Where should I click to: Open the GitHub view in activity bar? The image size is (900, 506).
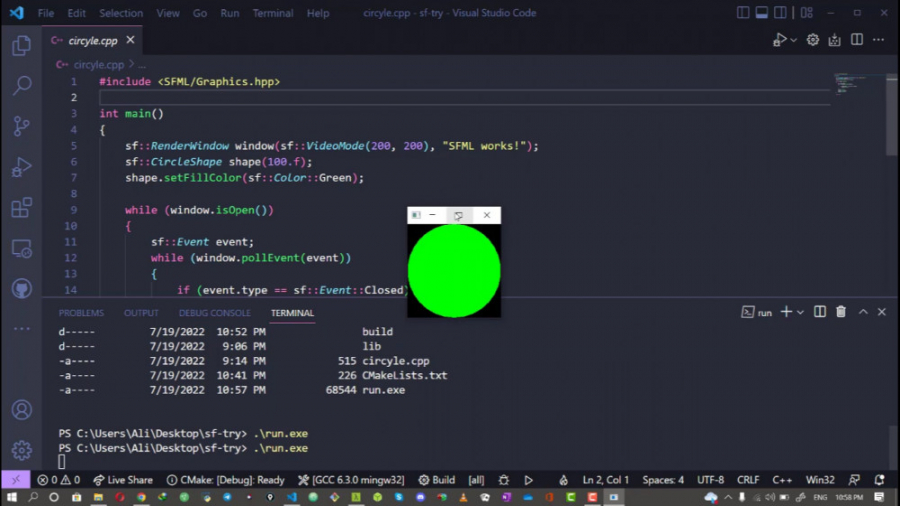click(x=21, y=289)
